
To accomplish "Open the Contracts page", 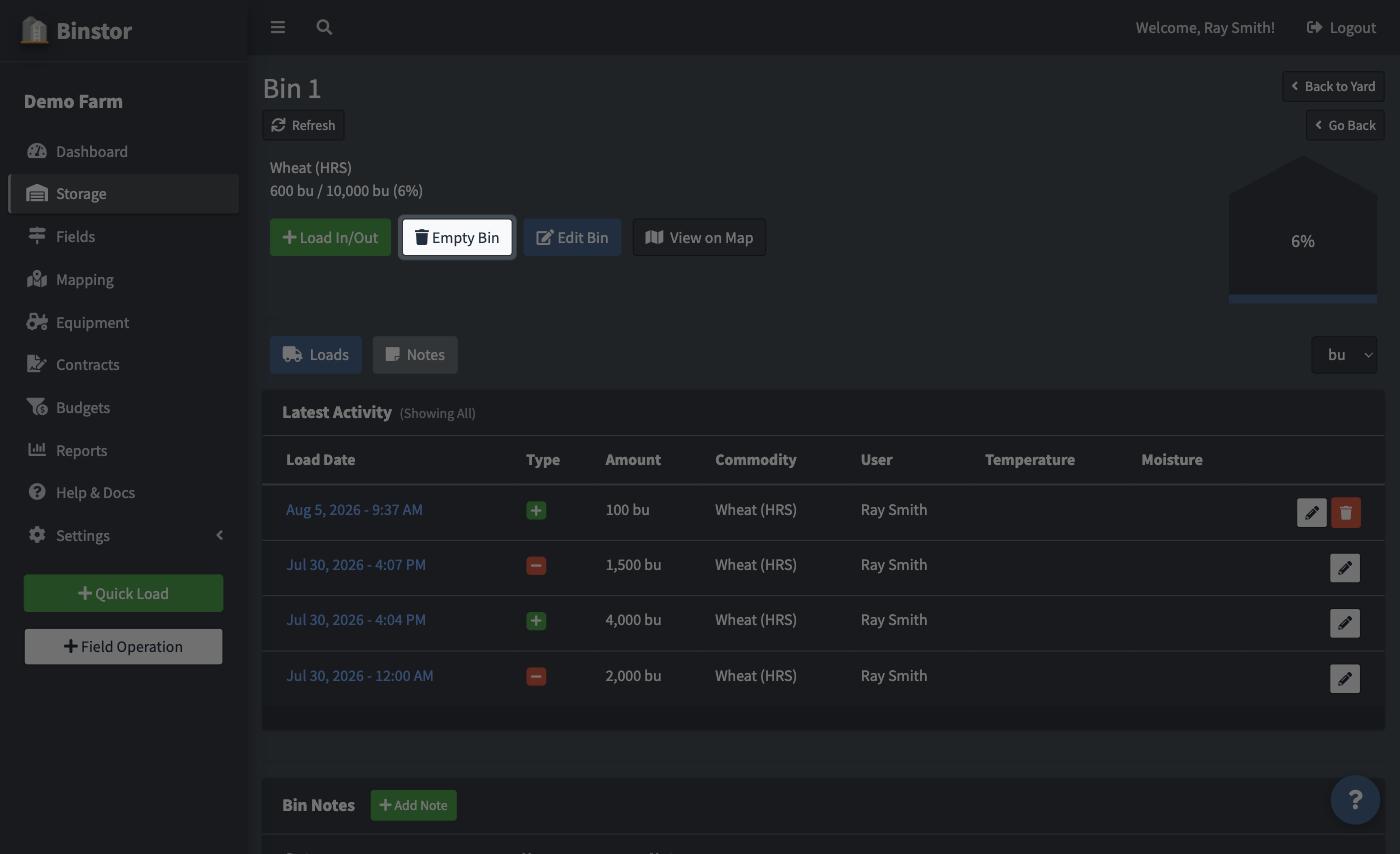I will click(123, 364).
